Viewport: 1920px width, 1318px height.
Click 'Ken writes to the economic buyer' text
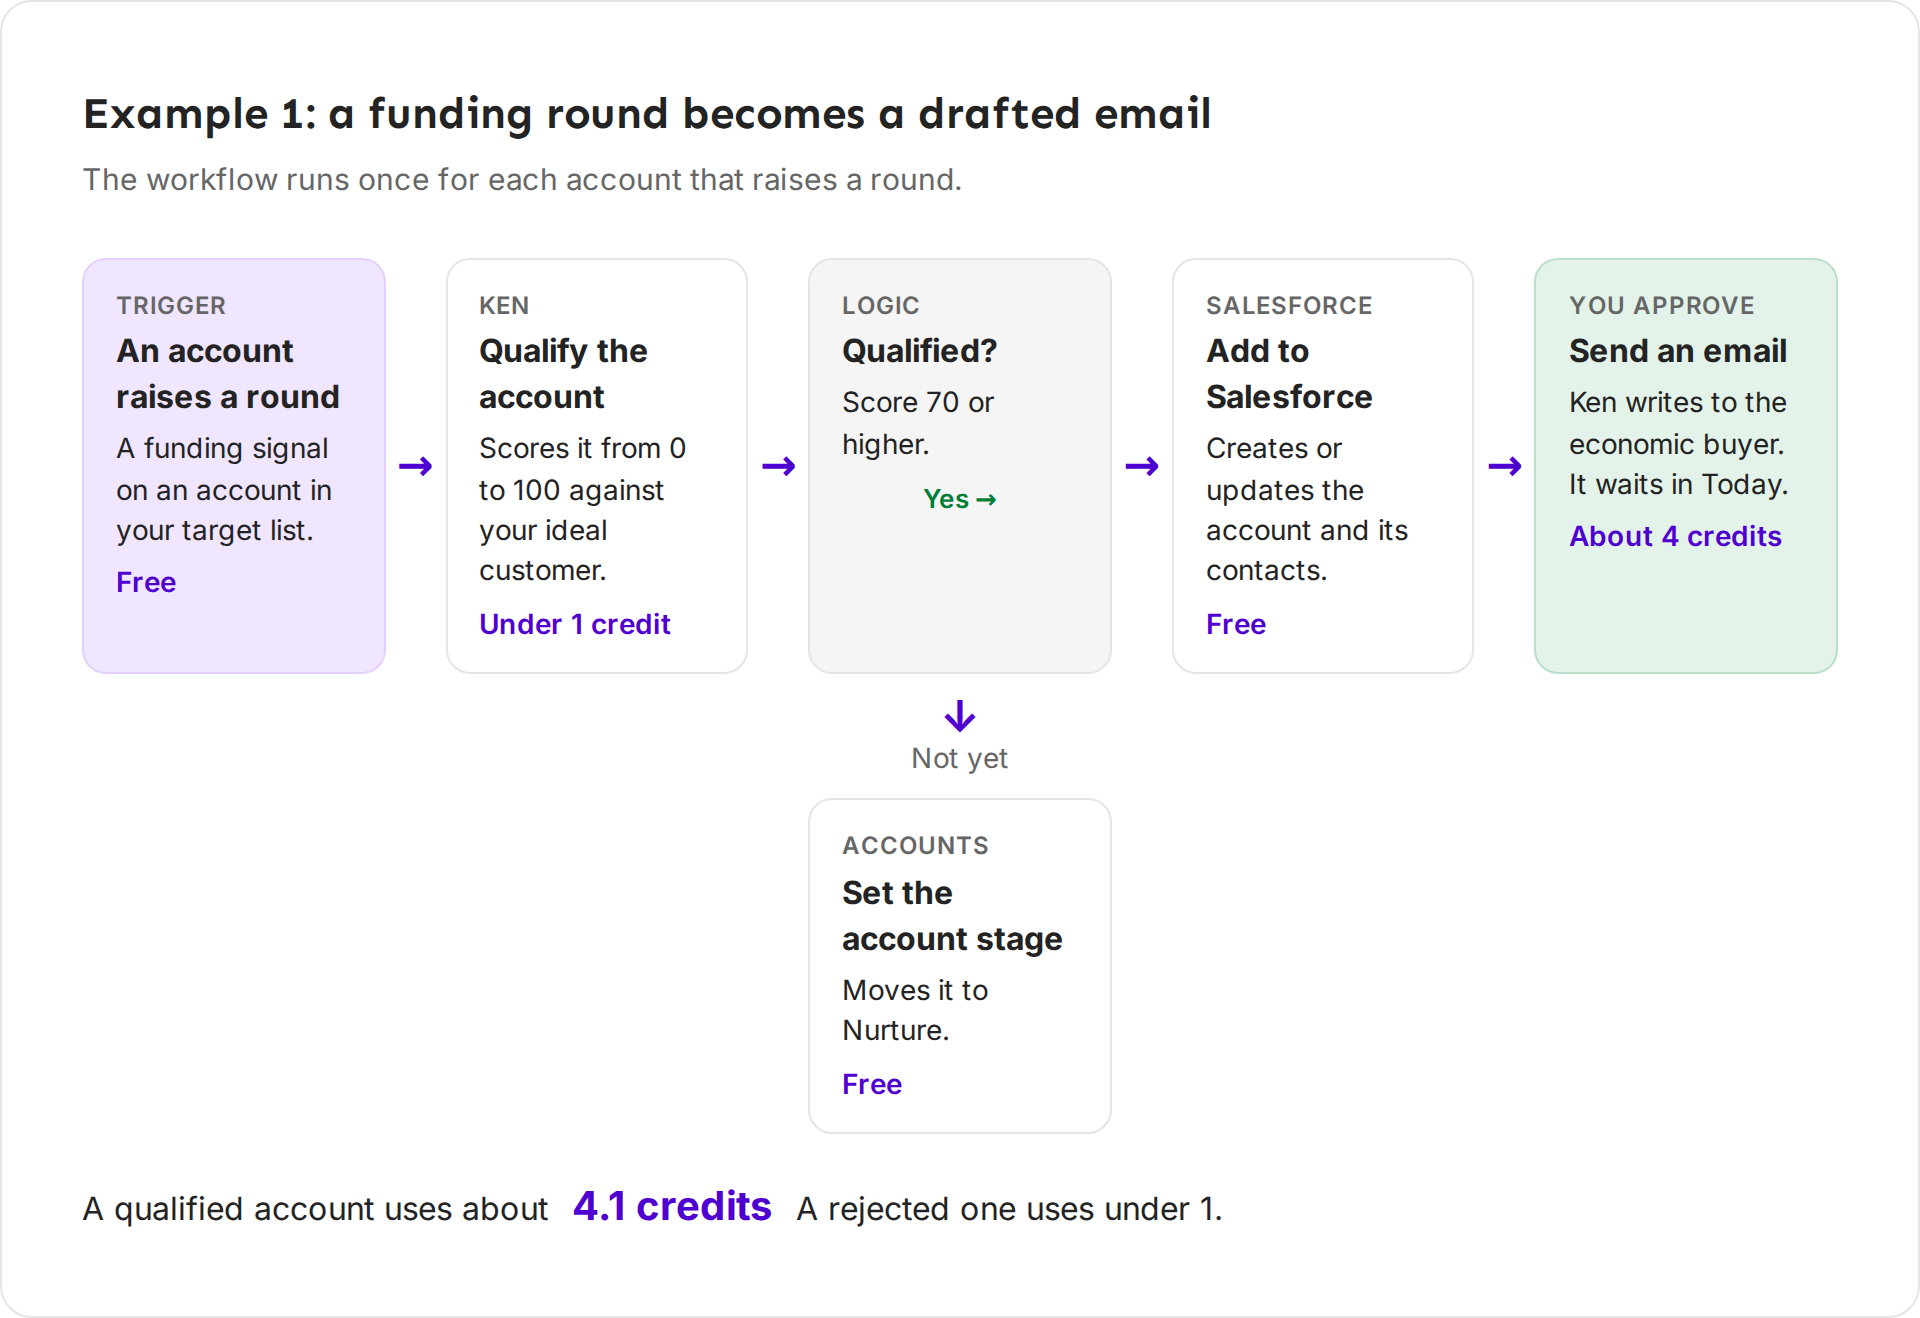1678,443
